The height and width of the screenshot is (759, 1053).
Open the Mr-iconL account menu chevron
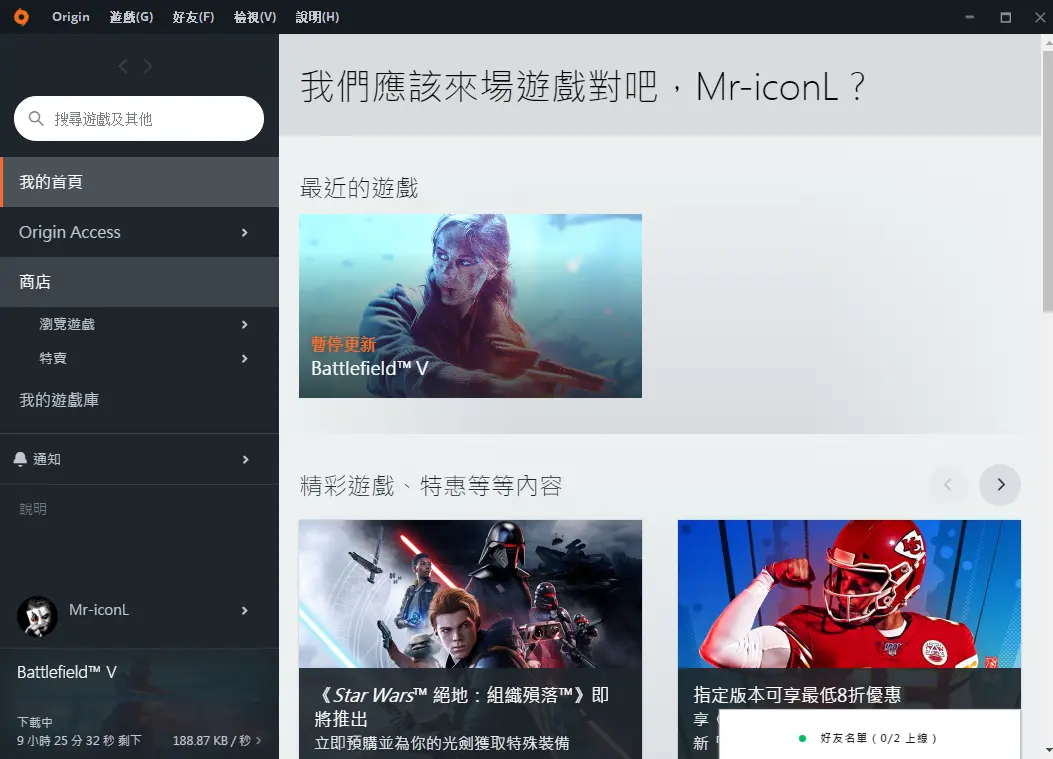coord(244,611)
